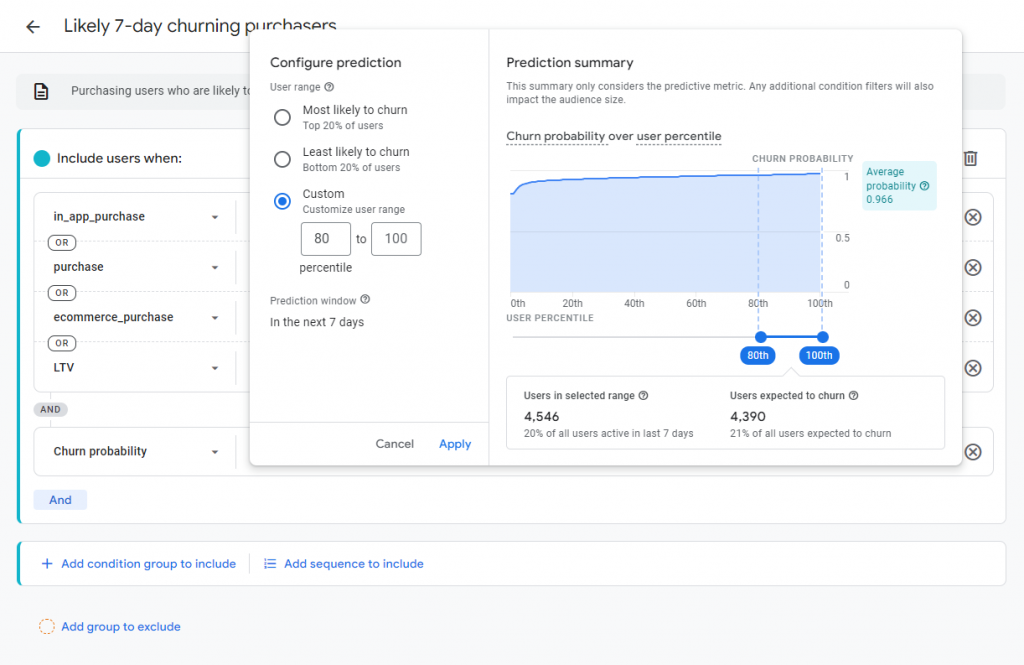Select the 100th percentile slider handle
Image resolution: width=1024 pixels, height=665 pixels.
tap(823, 337)
